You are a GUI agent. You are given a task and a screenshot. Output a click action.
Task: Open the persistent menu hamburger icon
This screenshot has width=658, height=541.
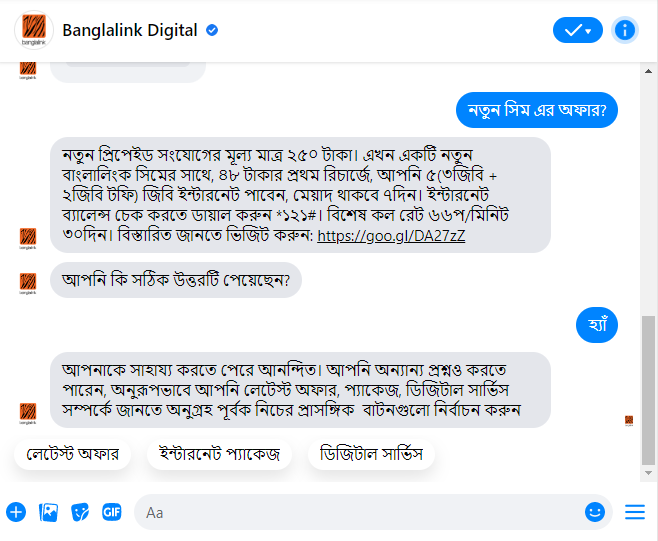(634, 512)
